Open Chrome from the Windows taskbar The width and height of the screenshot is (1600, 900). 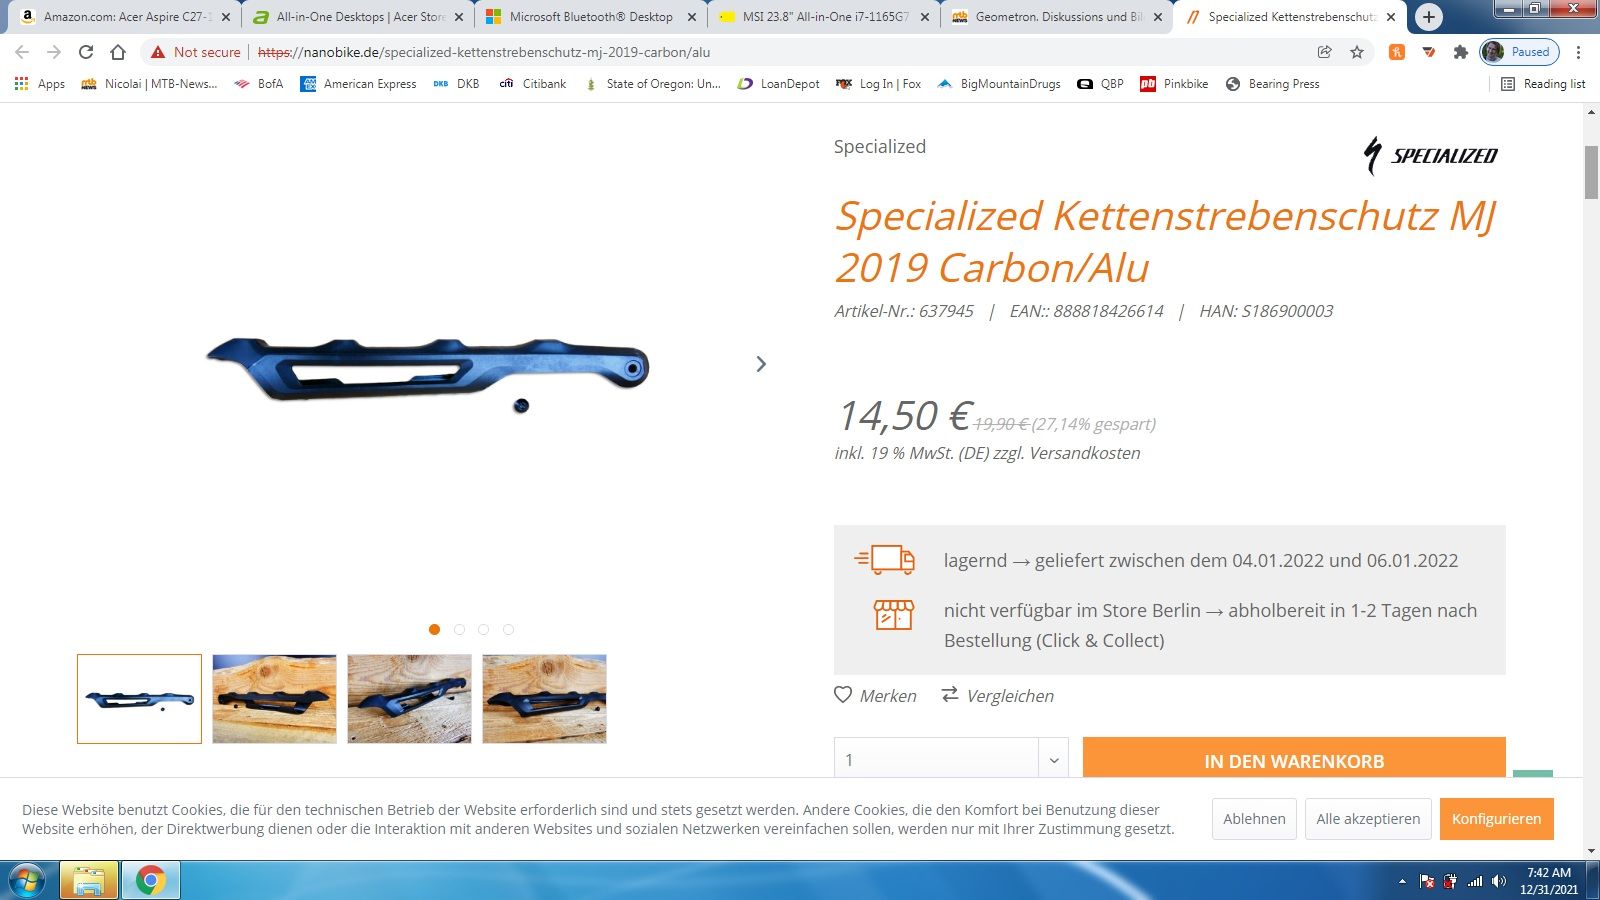click(x=151, y=880)
